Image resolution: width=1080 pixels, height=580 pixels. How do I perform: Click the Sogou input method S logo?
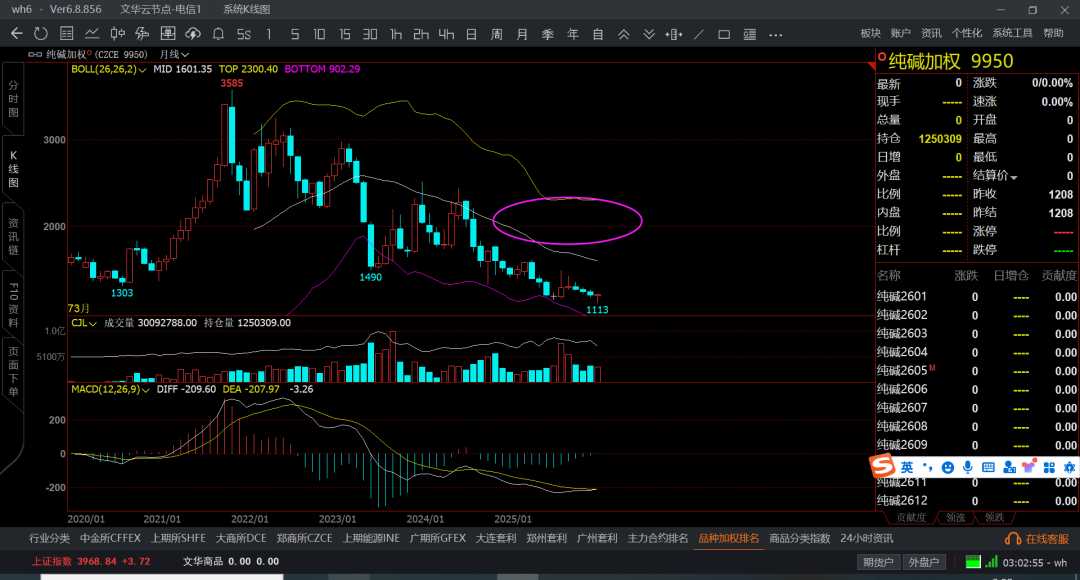click(x=882, y=466)
